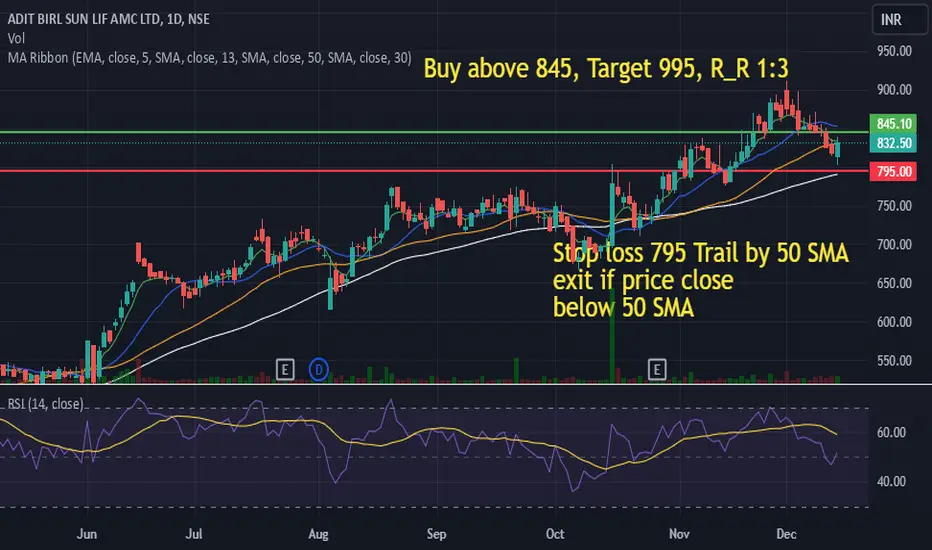Click the 750.00 price axis label

click(x=894, y=206)
